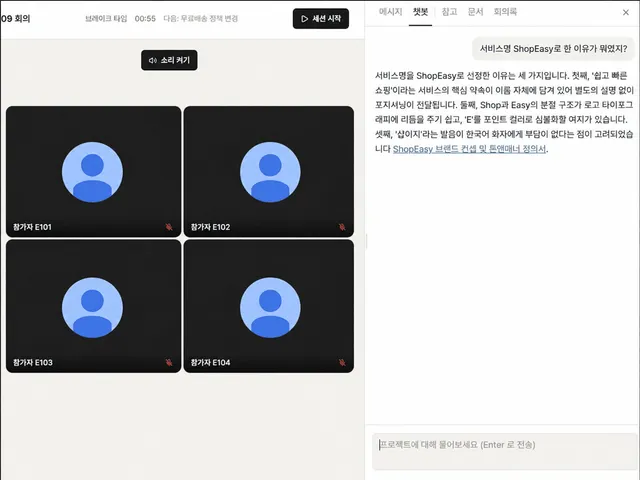Focus the project question input field
The width and height of the screenshot is (640, 480).
pos(504,451)
